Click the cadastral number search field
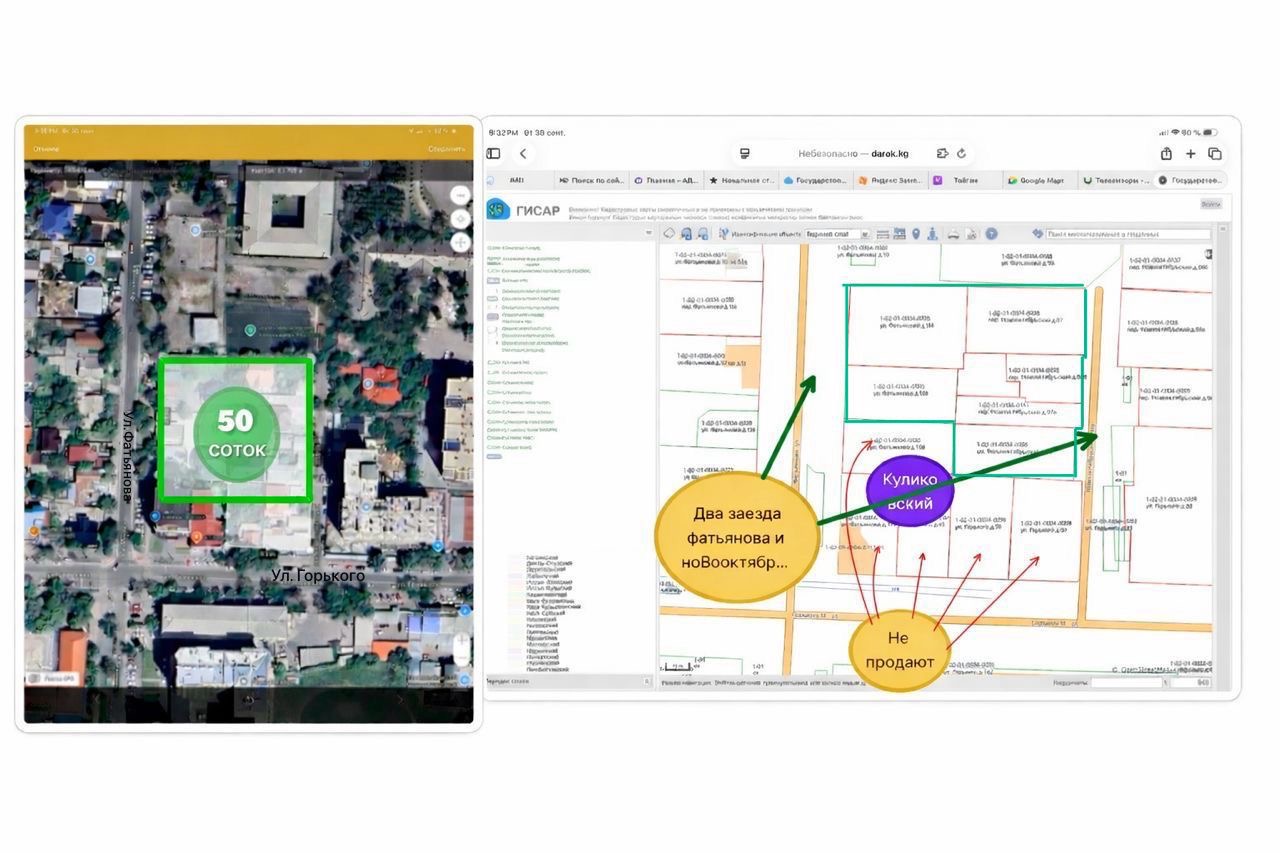Screen dimensions: 1280x853 click(1128, 234)
